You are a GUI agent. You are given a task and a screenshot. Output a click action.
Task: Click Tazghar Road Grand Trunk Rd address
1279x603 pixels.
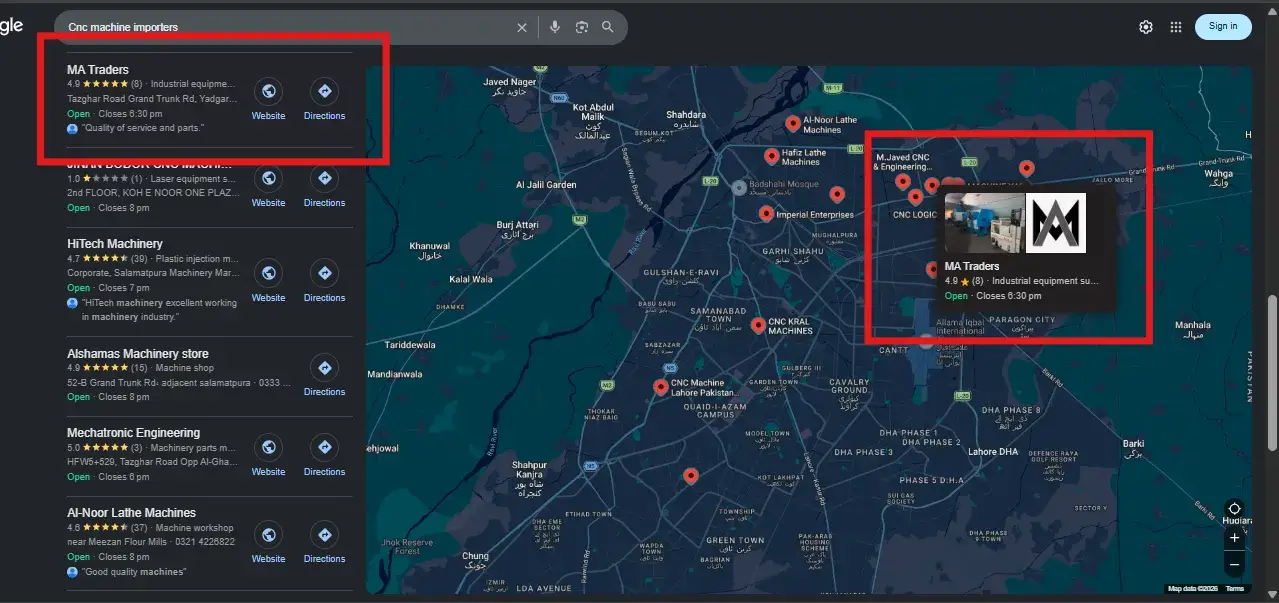tap(152, 99)
